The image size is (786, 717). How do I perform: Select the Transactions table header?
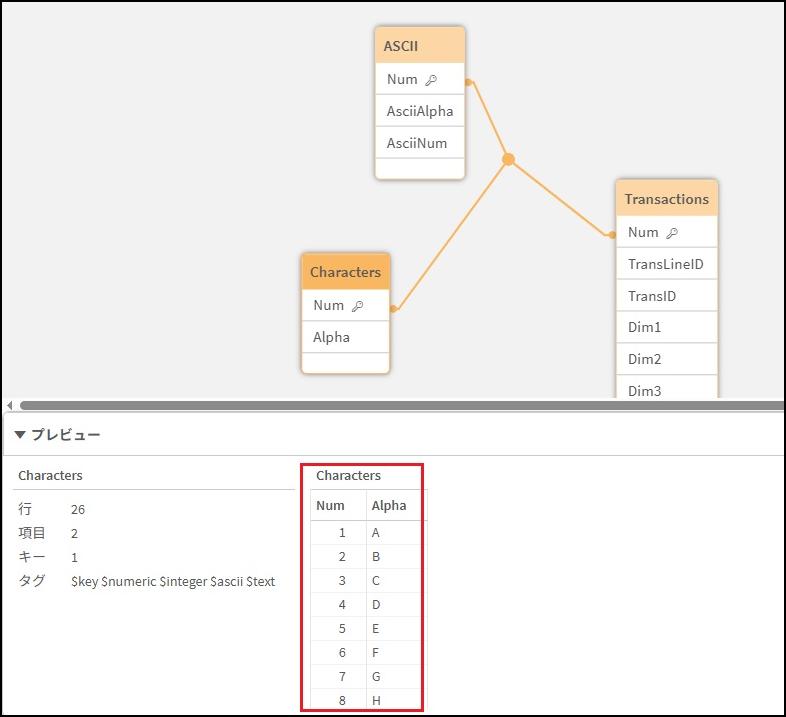click(666, 199)
